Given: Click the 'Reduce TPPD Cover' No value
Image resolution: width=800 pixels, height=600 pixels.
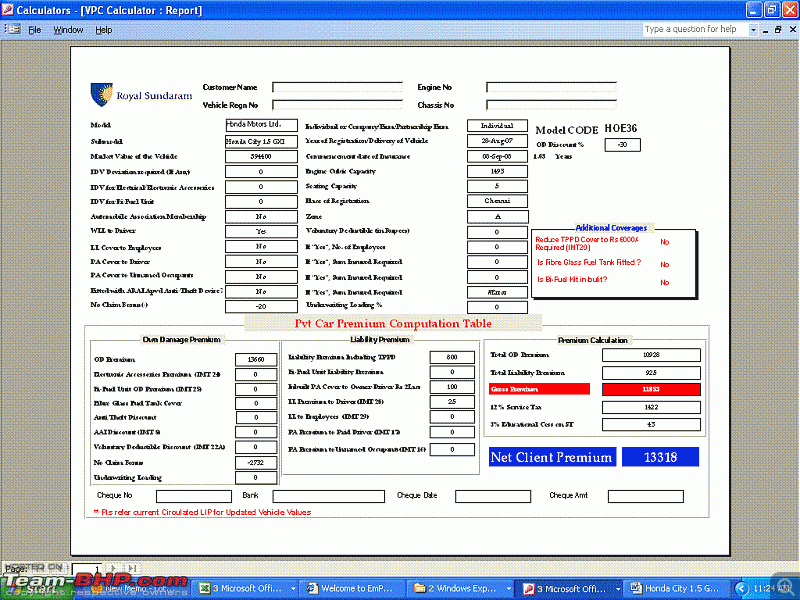Looking at the screenshot, I should [664, 242].
